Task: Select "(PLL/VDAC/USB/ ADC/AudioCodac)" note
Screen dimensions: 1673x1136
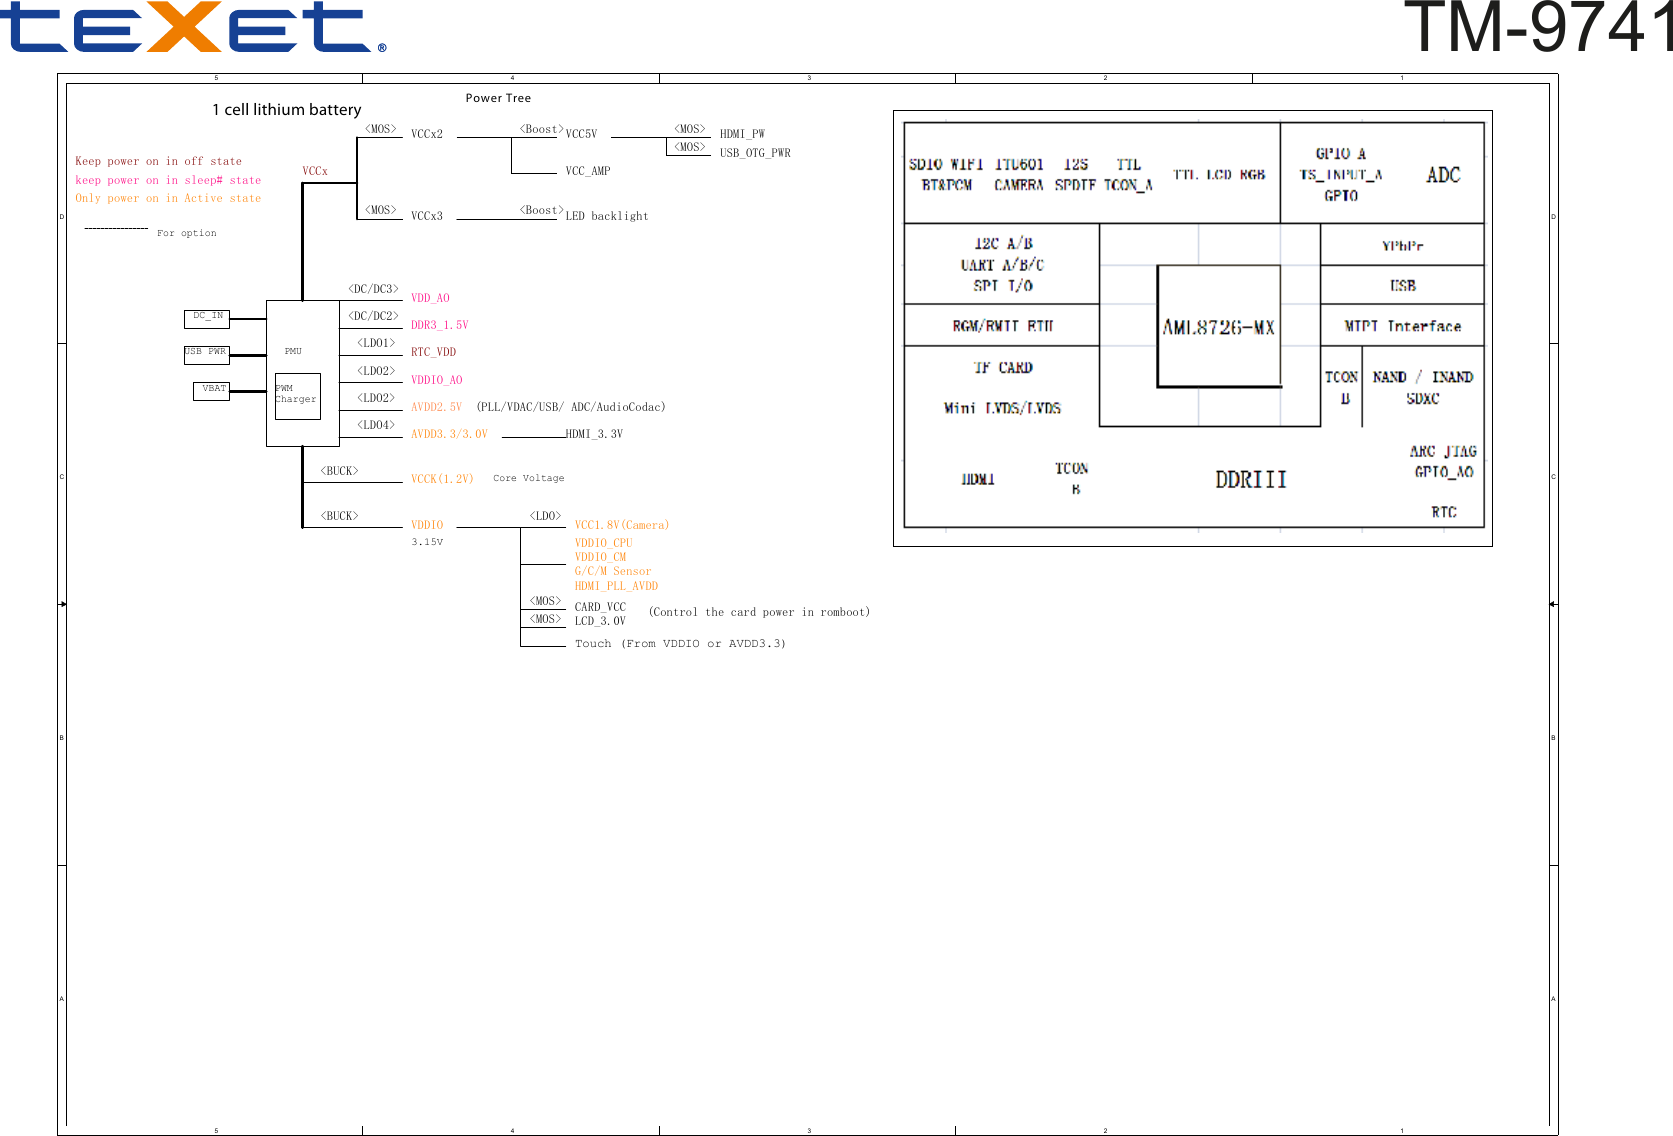Action: click(x=571, y=407)
